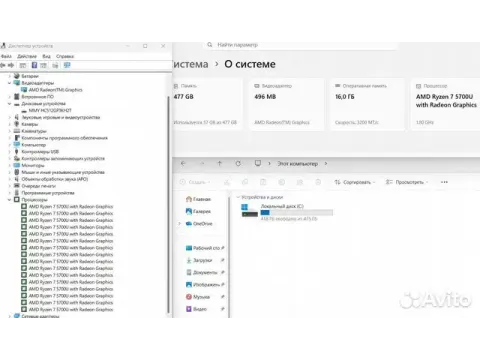
Task: Open Изображения in Explorer sidebar
Action: click(203, 285)
